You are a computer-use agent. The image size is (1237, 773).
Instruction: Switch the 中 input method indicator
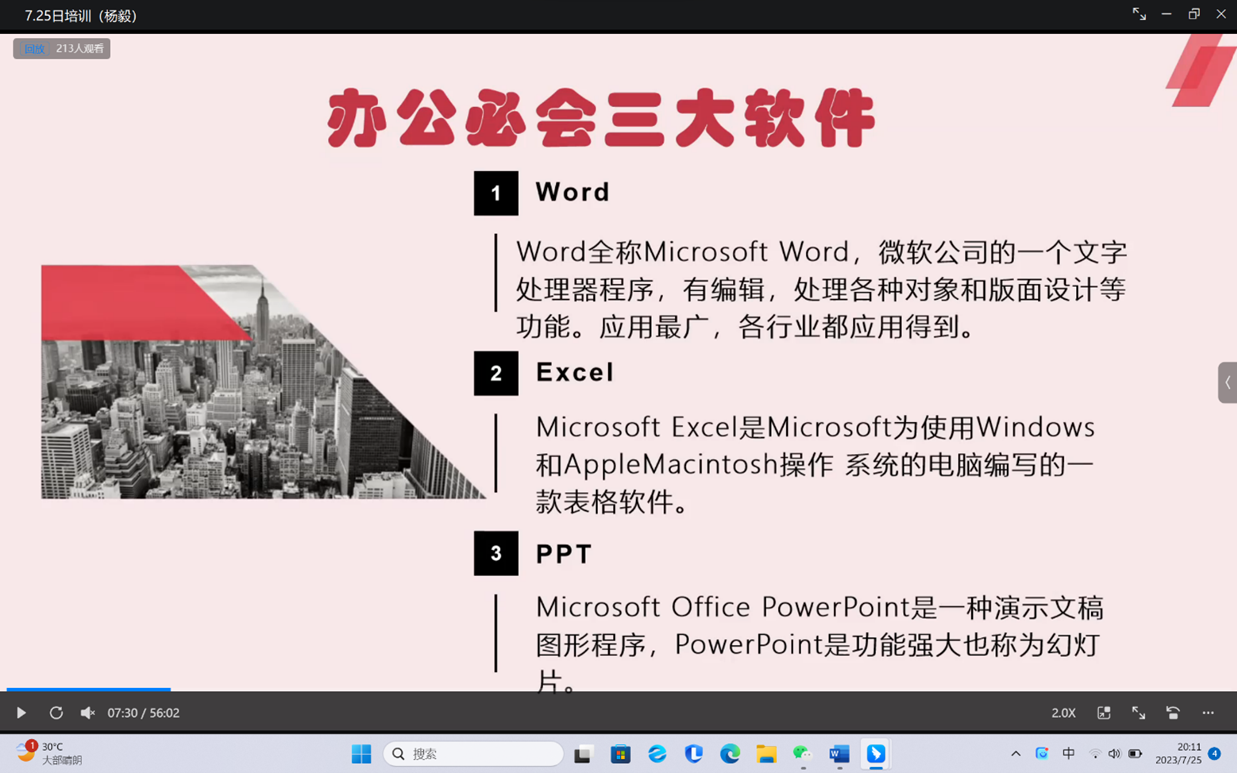tap(1068, 754)
